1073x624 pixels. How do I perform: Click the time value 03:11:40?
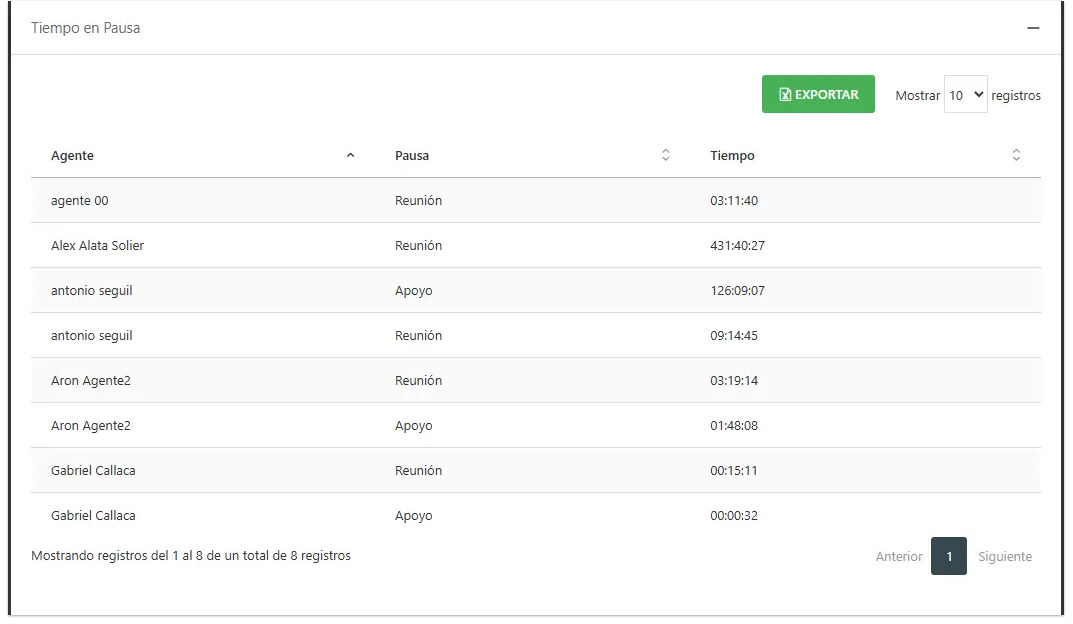point(734,200)
